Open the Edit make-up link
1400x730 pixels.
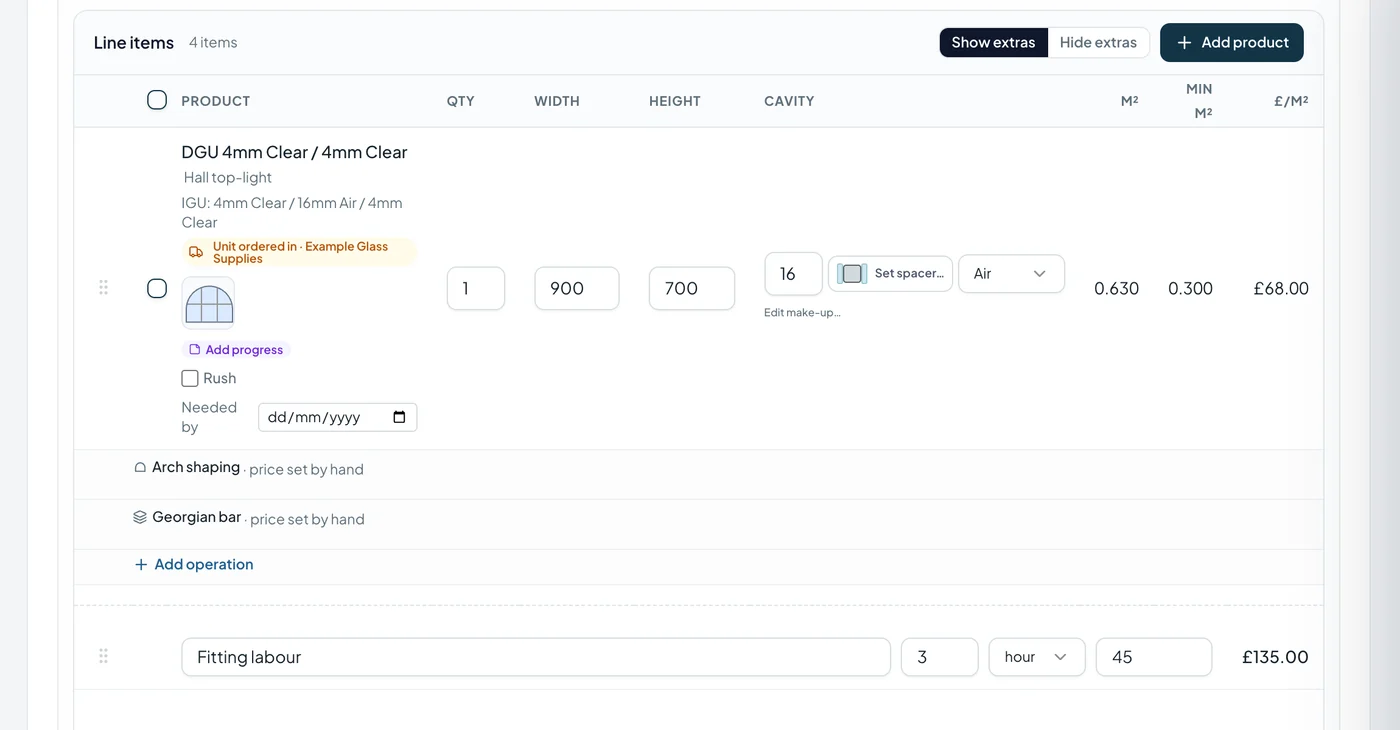pyautogui.click(x=802, y=312)
